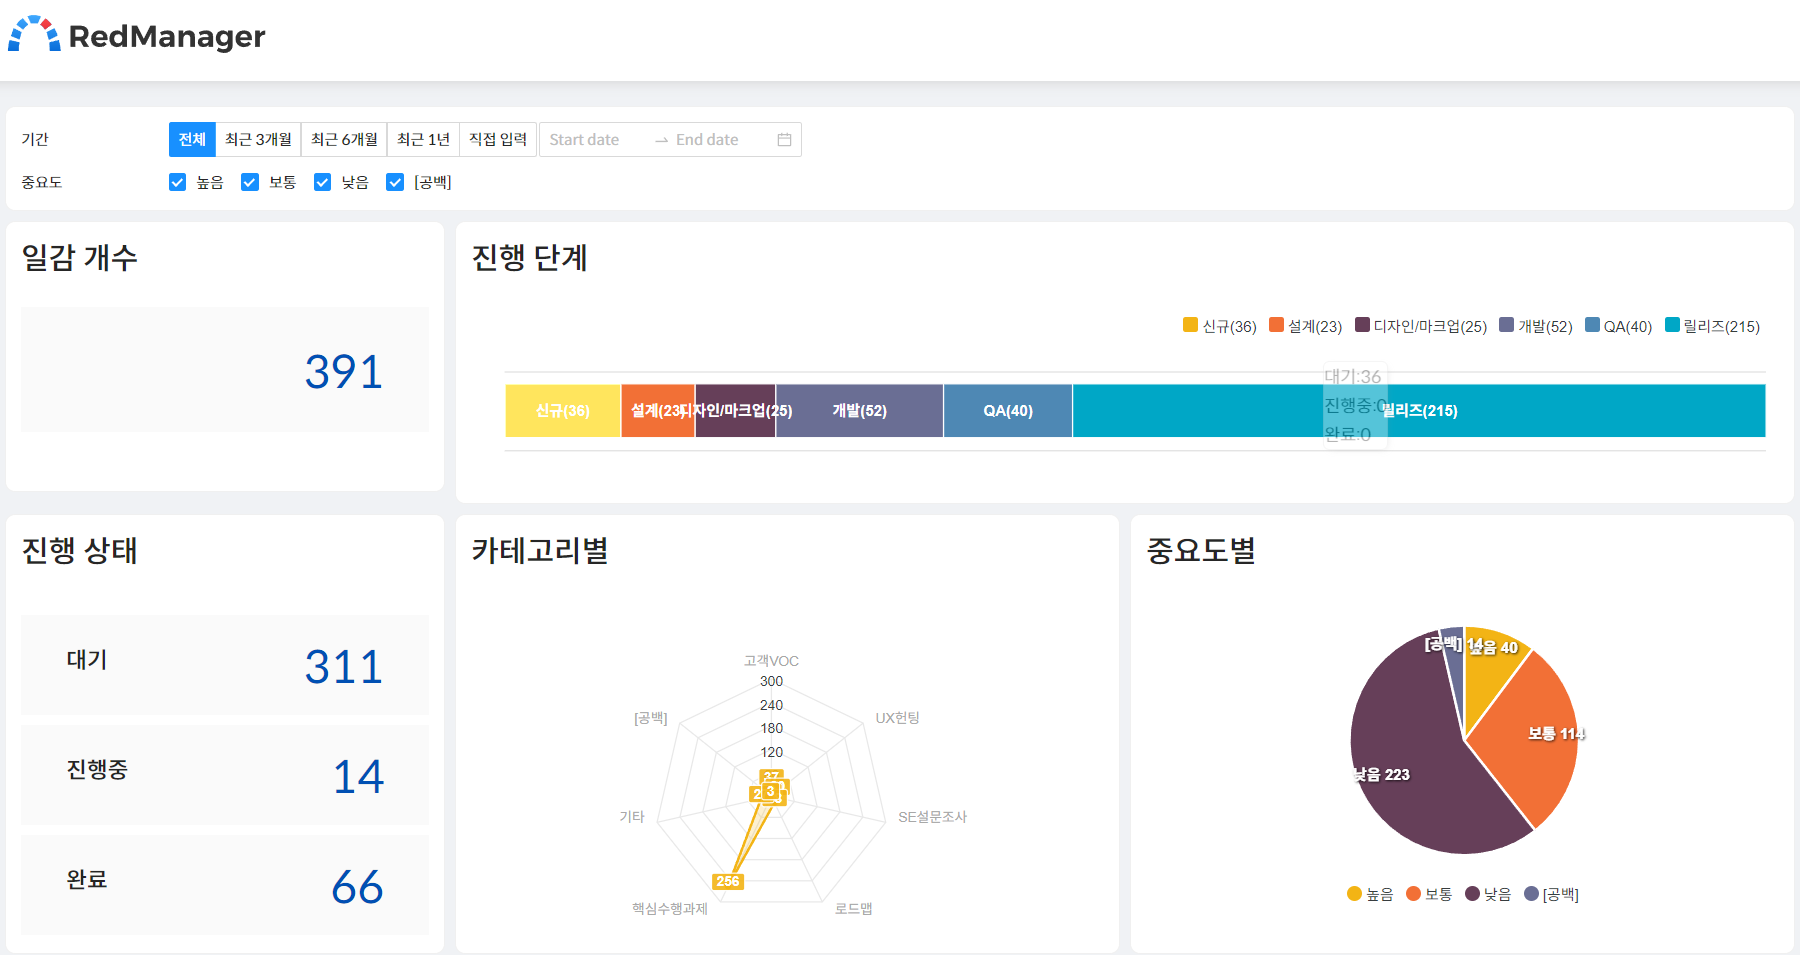The height and width of the screenshot is (955, 1800).
Task: Switch to the 최근 1년 period tab
Action: pyautogui.click(x=423, y=139)
